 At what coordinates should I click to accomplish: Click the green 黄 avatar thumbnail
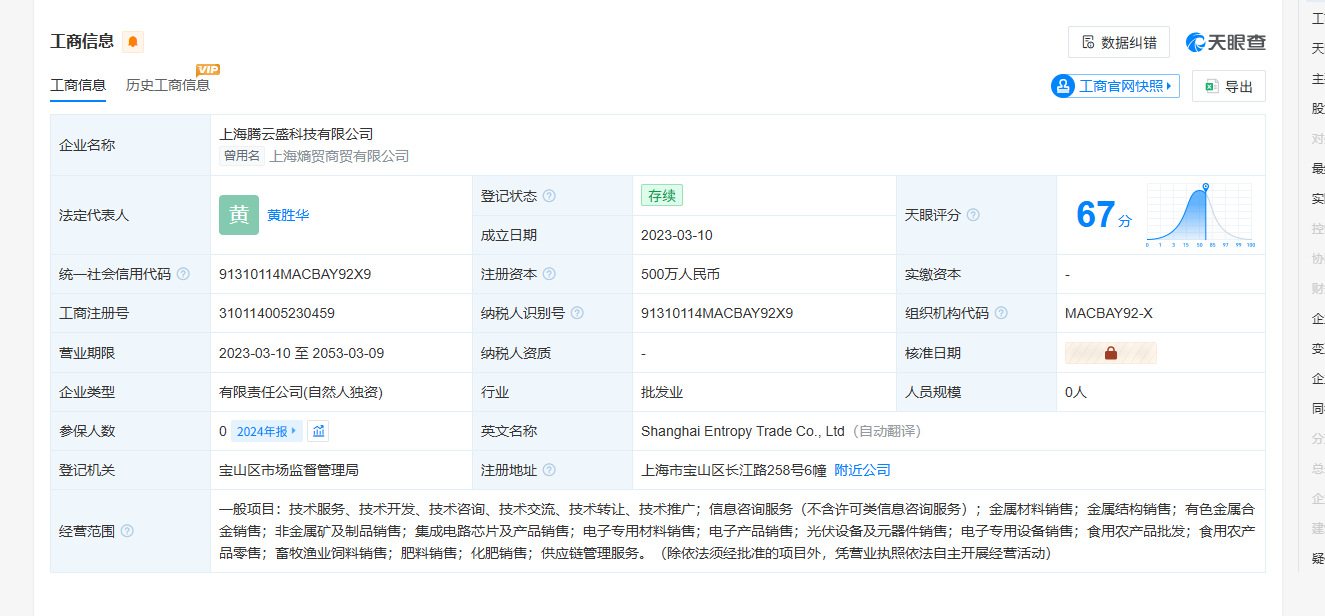pos(239,215)
